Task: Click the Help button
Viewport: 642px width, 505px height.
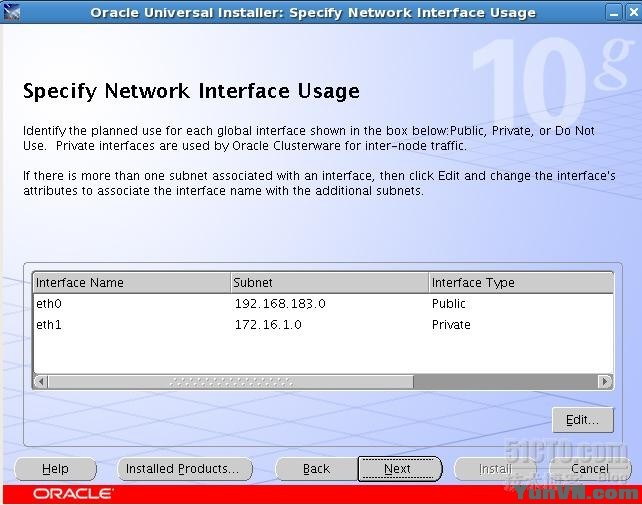Action: click(55, 469)
